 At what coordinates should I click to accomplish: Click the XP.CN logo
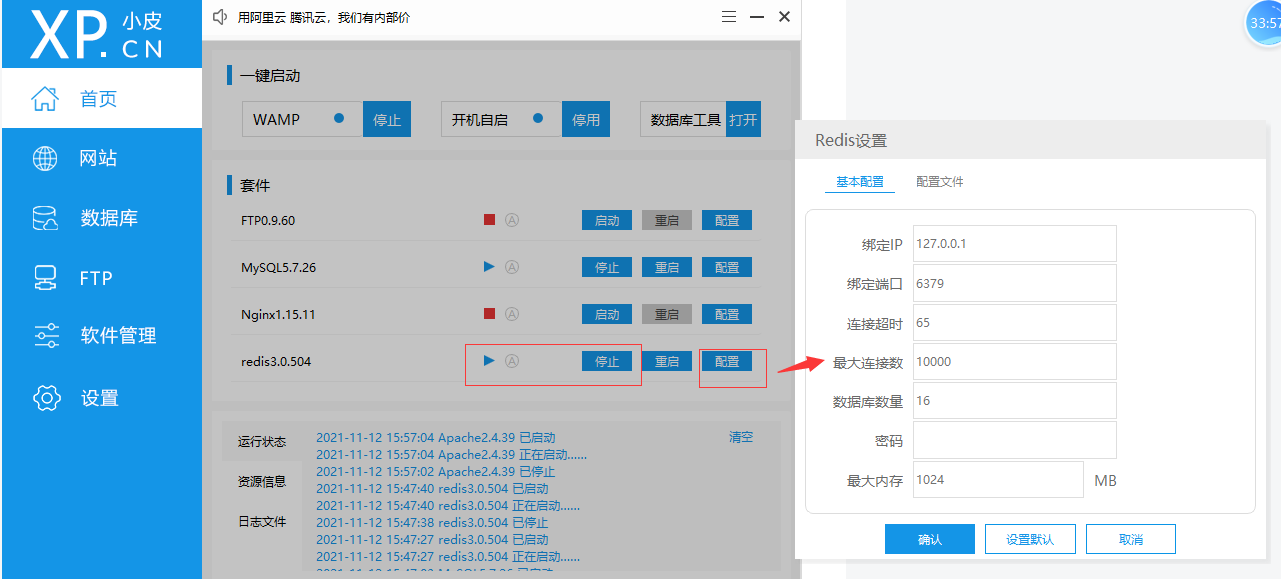click(x=97, y=35)
